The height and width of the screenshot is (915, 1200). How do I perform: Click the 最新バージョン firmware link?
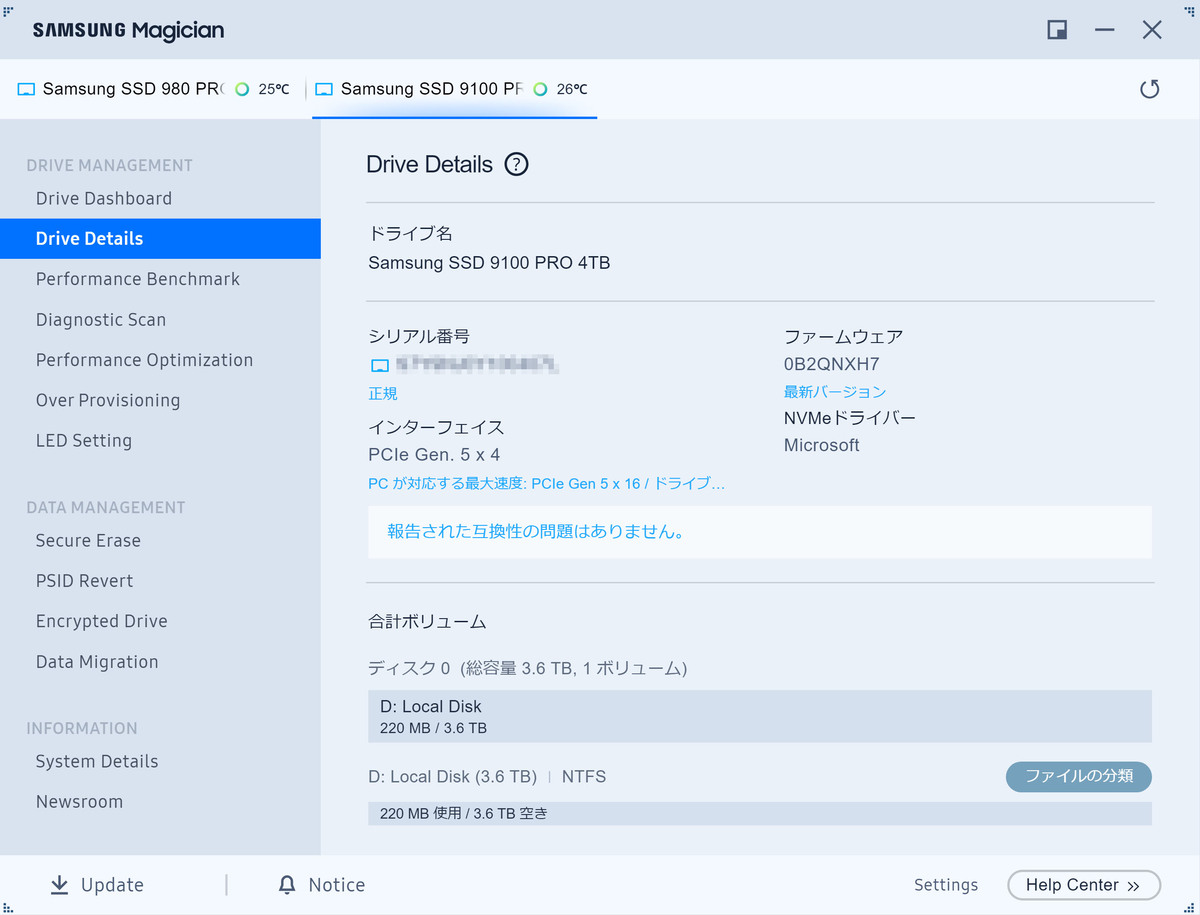click(835, 392)
